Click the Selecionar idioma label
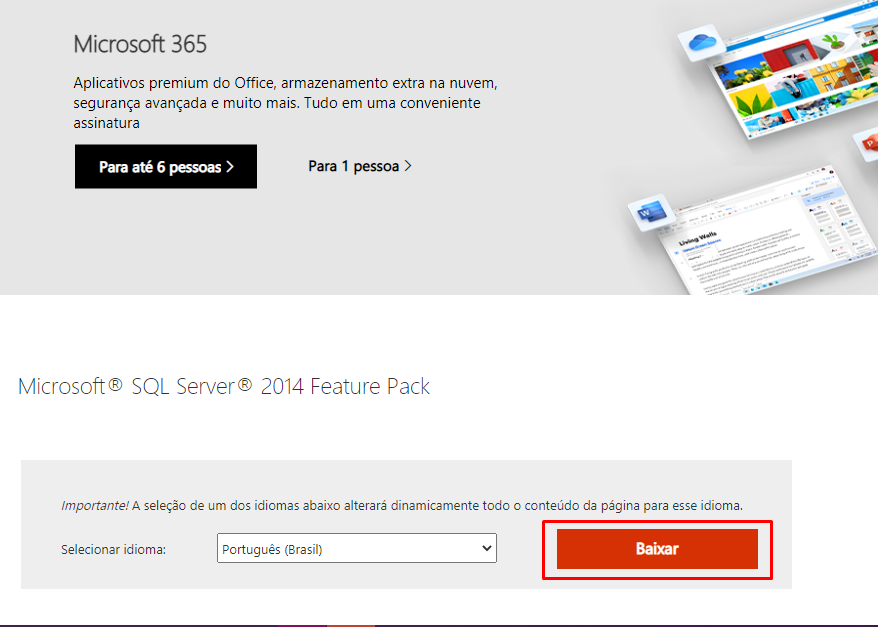 point(113,550)
